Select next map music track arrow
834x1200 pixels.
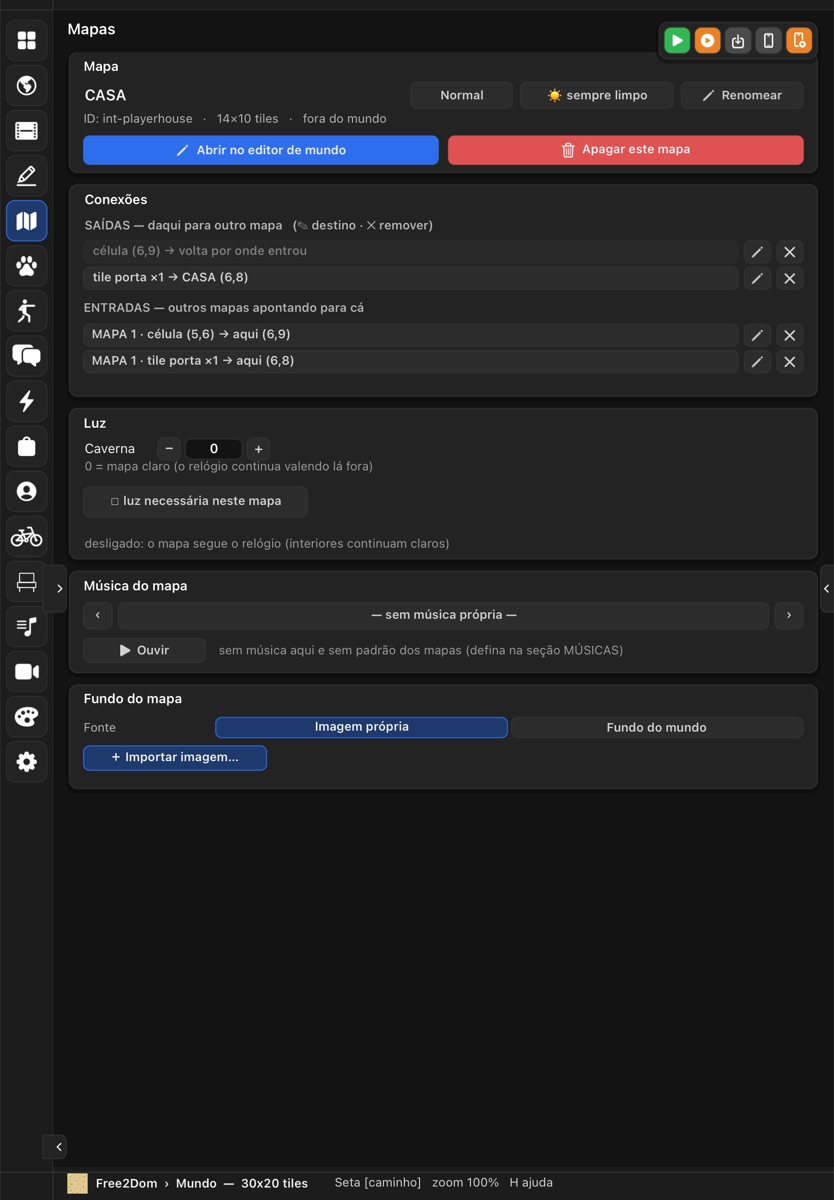(789, 615)
